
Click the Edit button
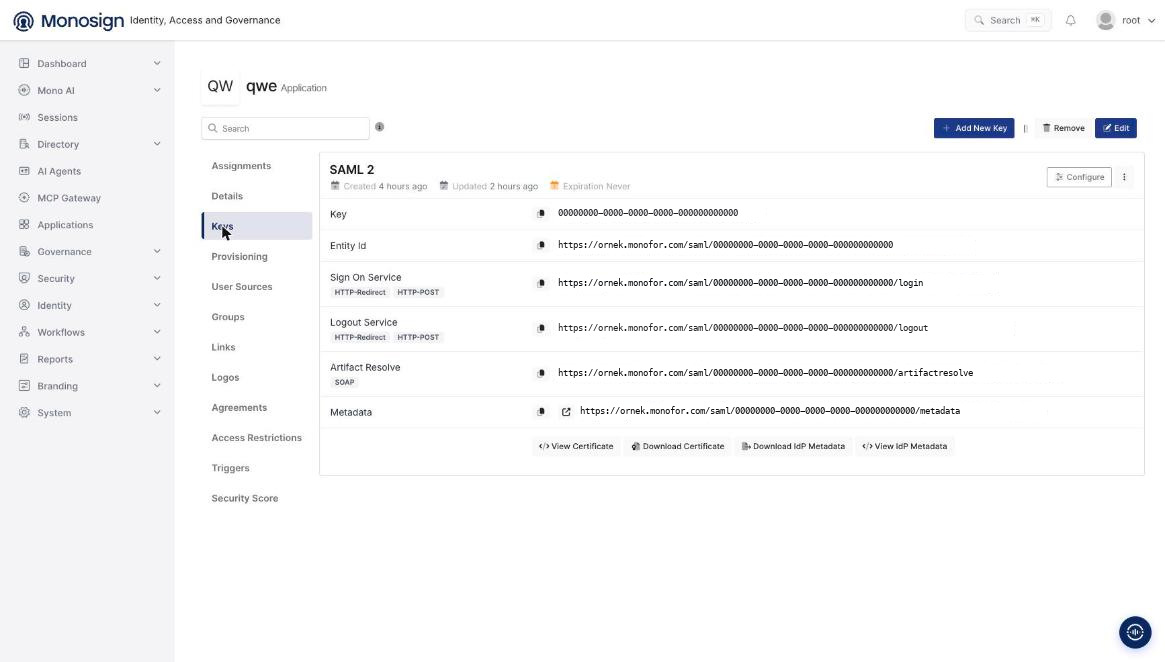pyautogui.click(x=1116, y=128)
